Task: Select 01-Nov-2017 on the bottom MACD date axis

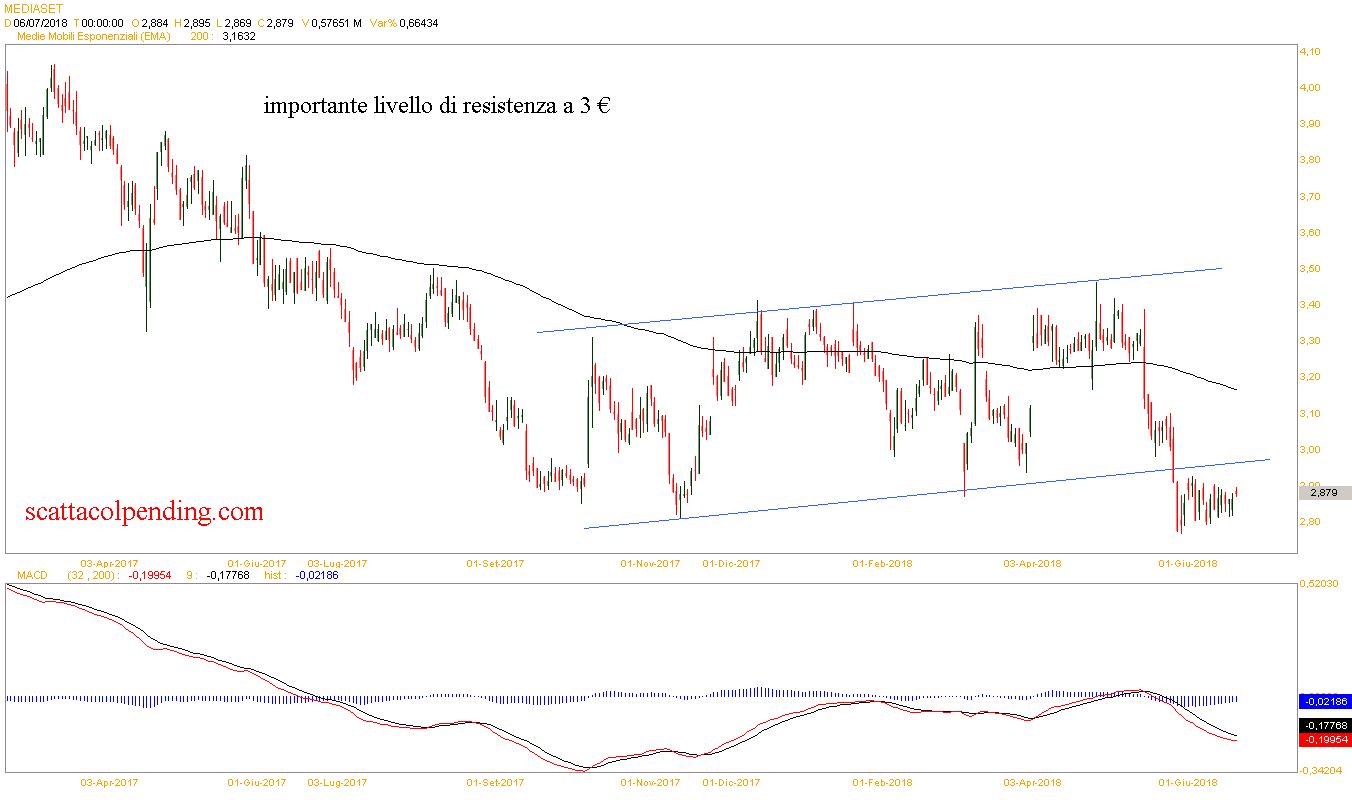Action: tap(650, 782)
